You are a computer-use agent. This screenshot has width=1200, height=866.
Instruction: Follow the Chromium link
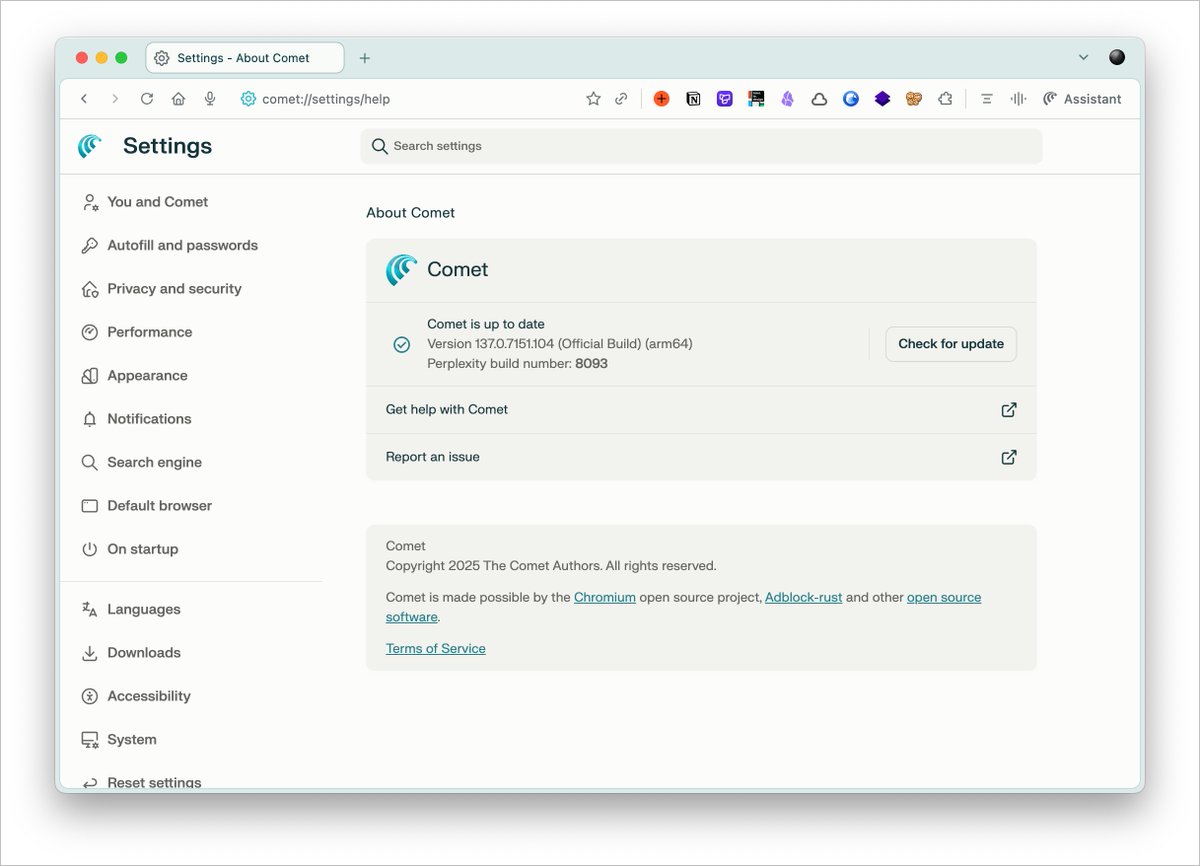coord(605,597)
